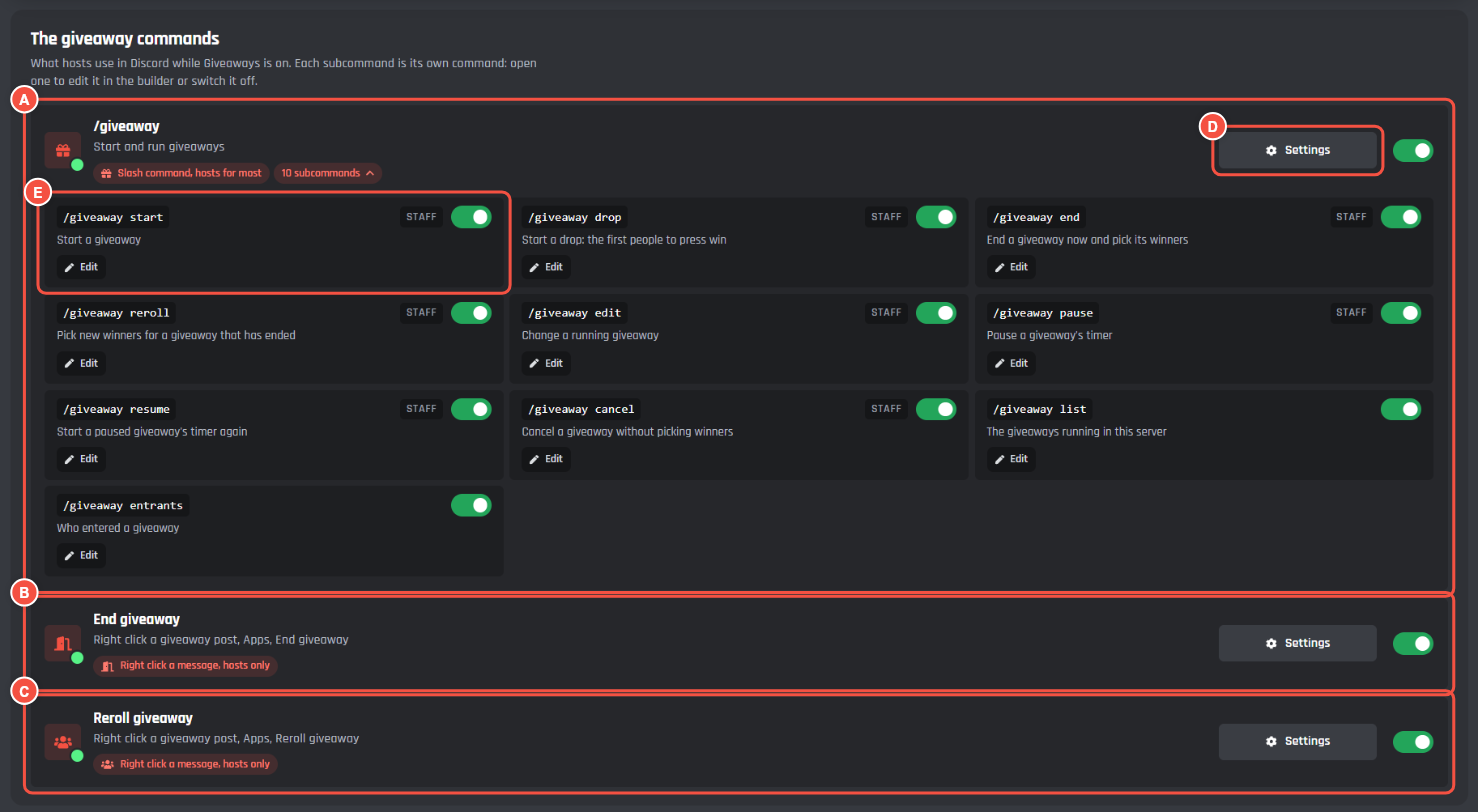Click the gear icon in Reroll giveaway Settings
The width and height of the screenshot is (1478, 812).
(x=1271, y=742)
